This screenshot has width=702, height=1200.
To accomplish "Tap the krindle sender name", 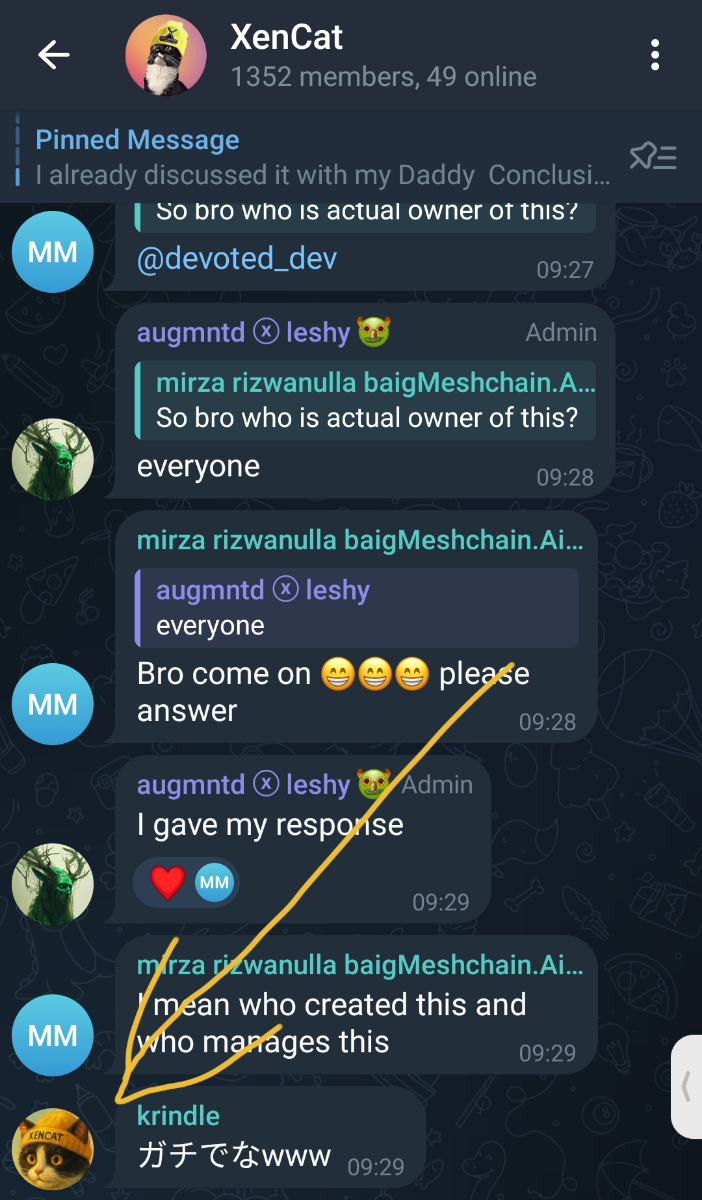I will click(x=178, y=1115).
